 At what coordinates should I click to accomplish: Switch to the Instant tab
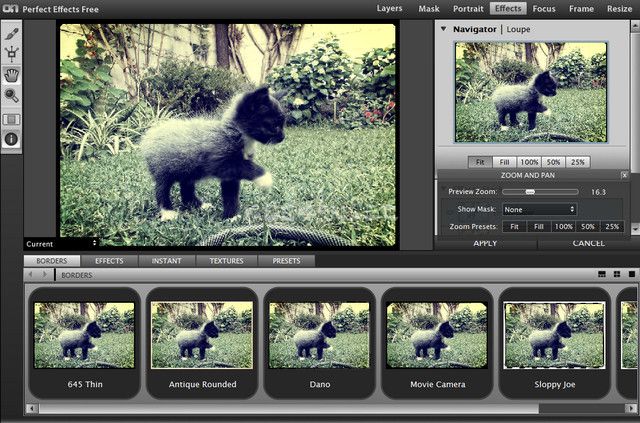click(167, 260)
